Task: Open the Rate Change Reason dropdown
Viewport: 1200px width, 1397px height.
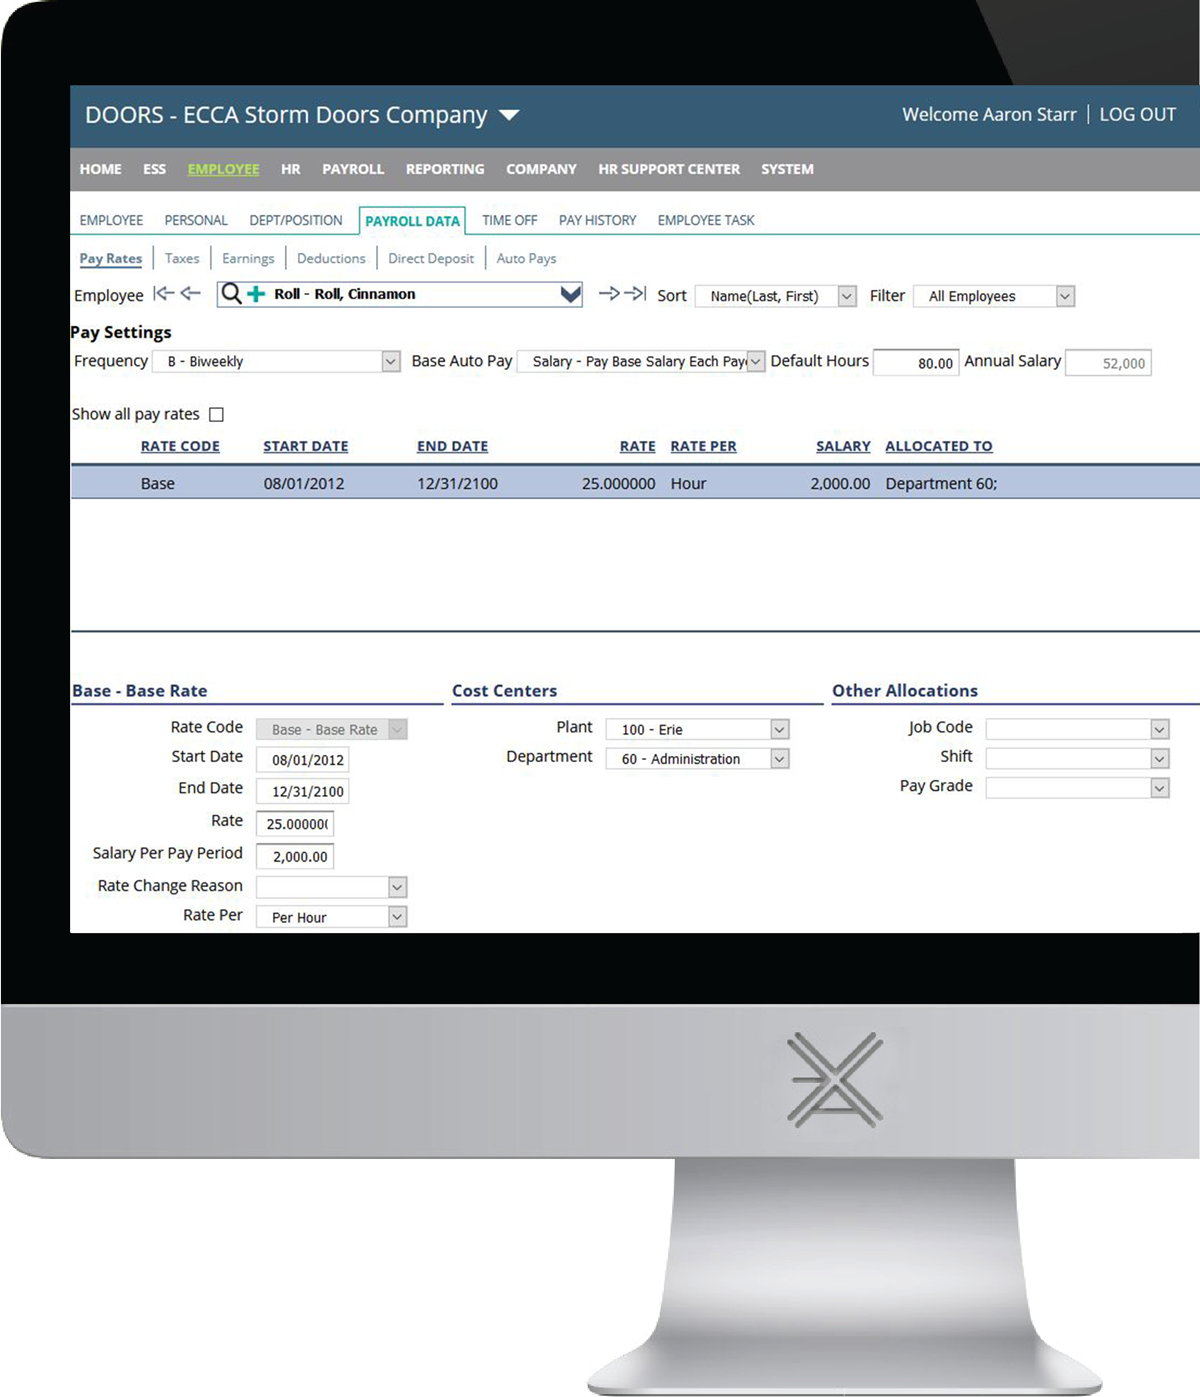Action: (396, 887)
